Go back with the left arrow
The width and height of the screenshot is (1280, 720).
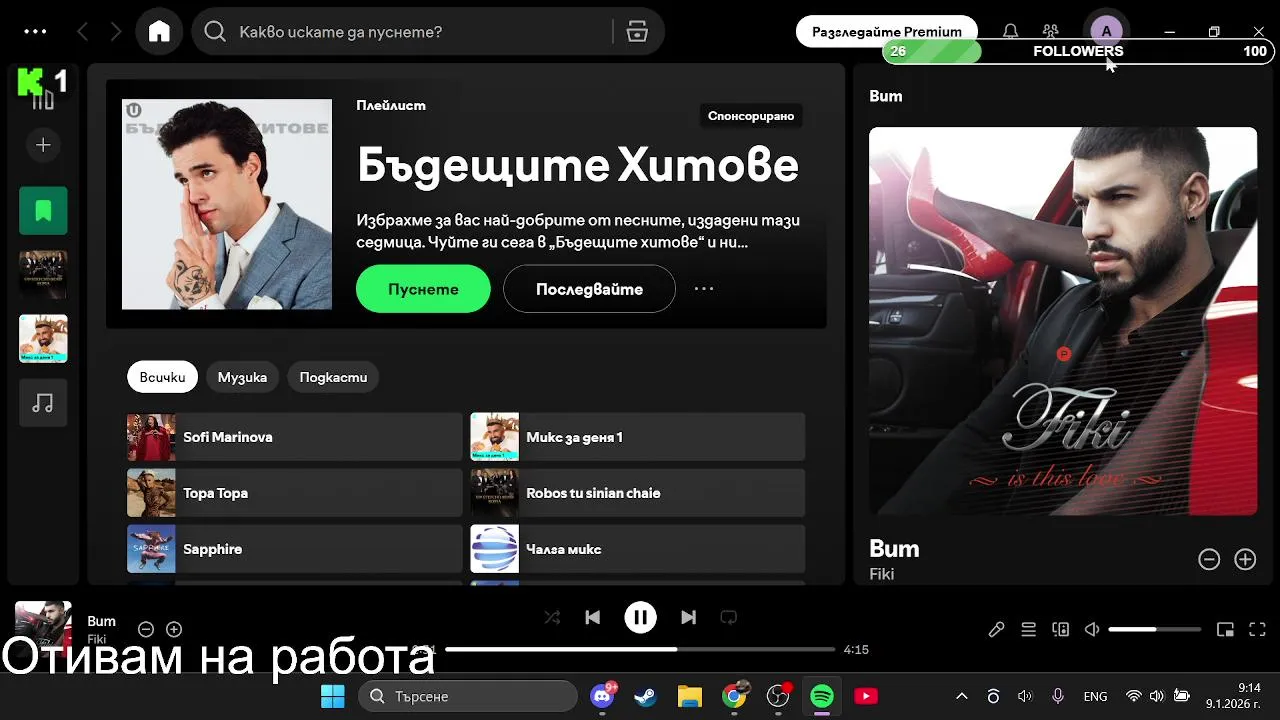[83, 32]
